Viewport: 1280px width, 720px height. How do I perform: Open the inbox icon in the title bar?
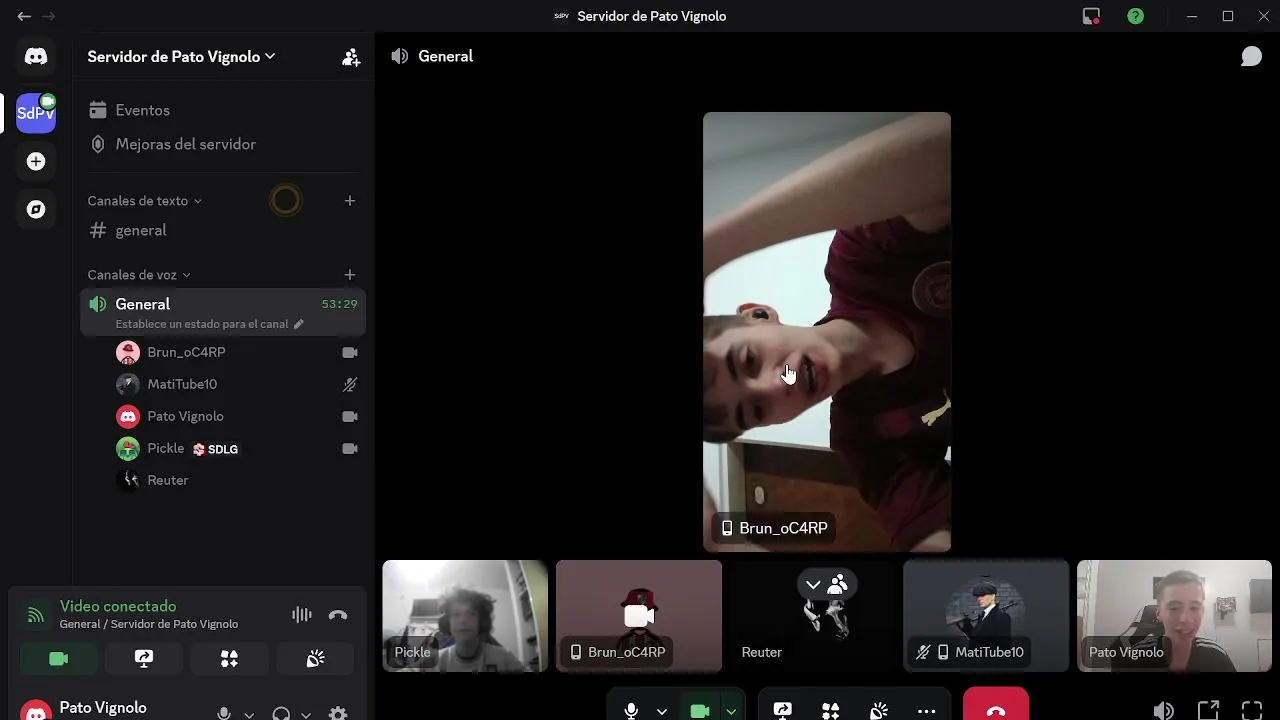[x=1091, y=16]
